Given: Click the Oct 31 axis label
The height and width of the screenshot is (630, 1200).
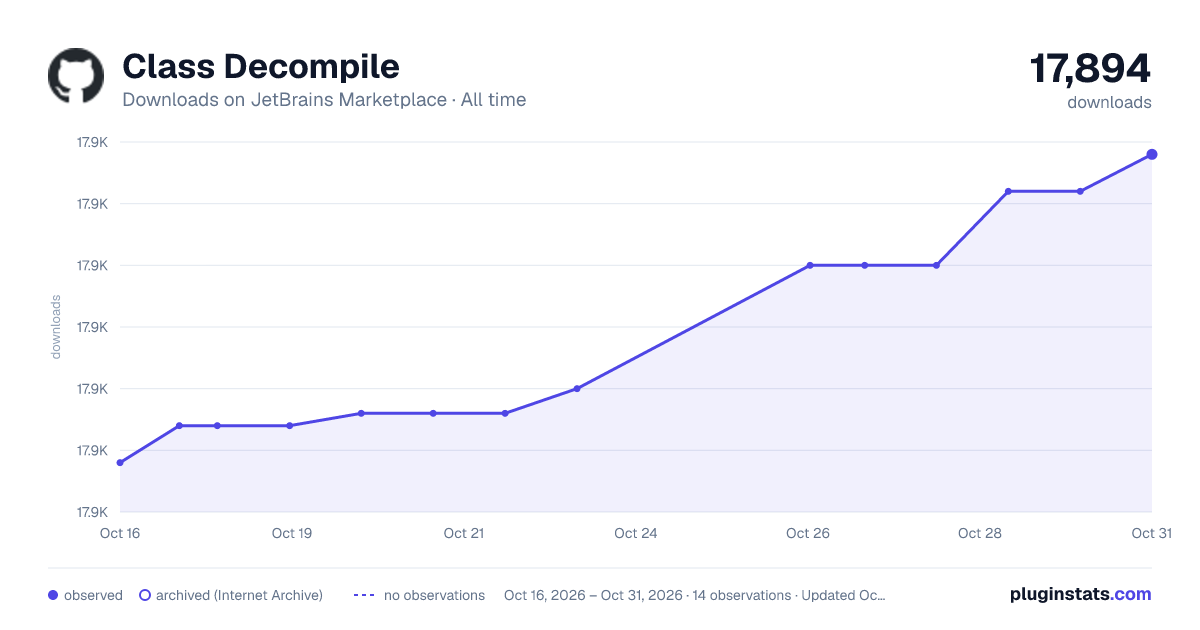Looking at the screenshot, I should 1151,533.
